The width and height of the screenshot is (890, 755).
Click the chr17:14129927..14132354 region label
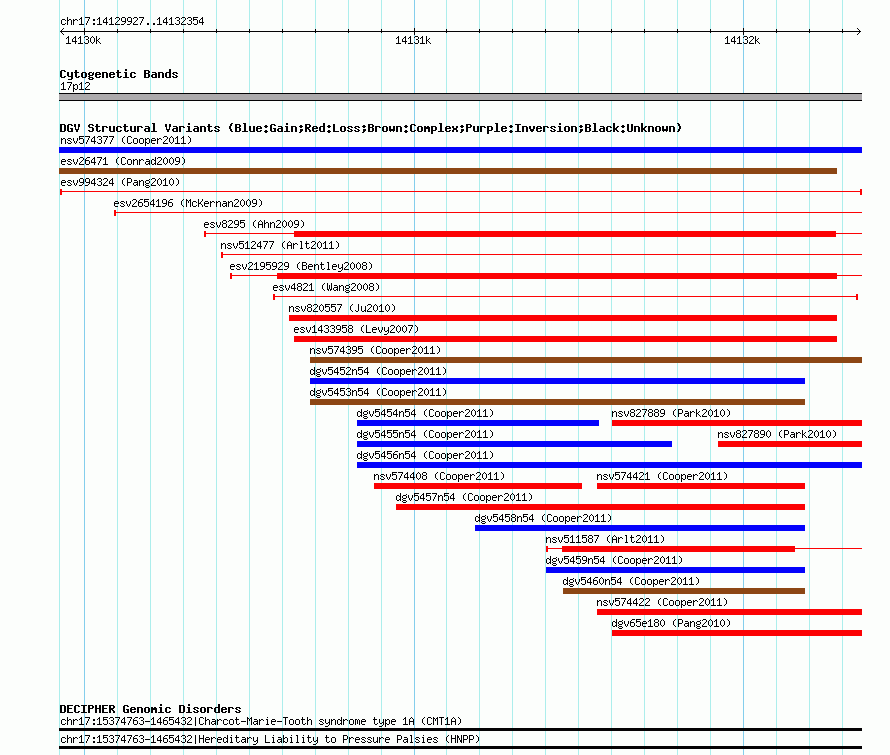[x=132, y=22]
